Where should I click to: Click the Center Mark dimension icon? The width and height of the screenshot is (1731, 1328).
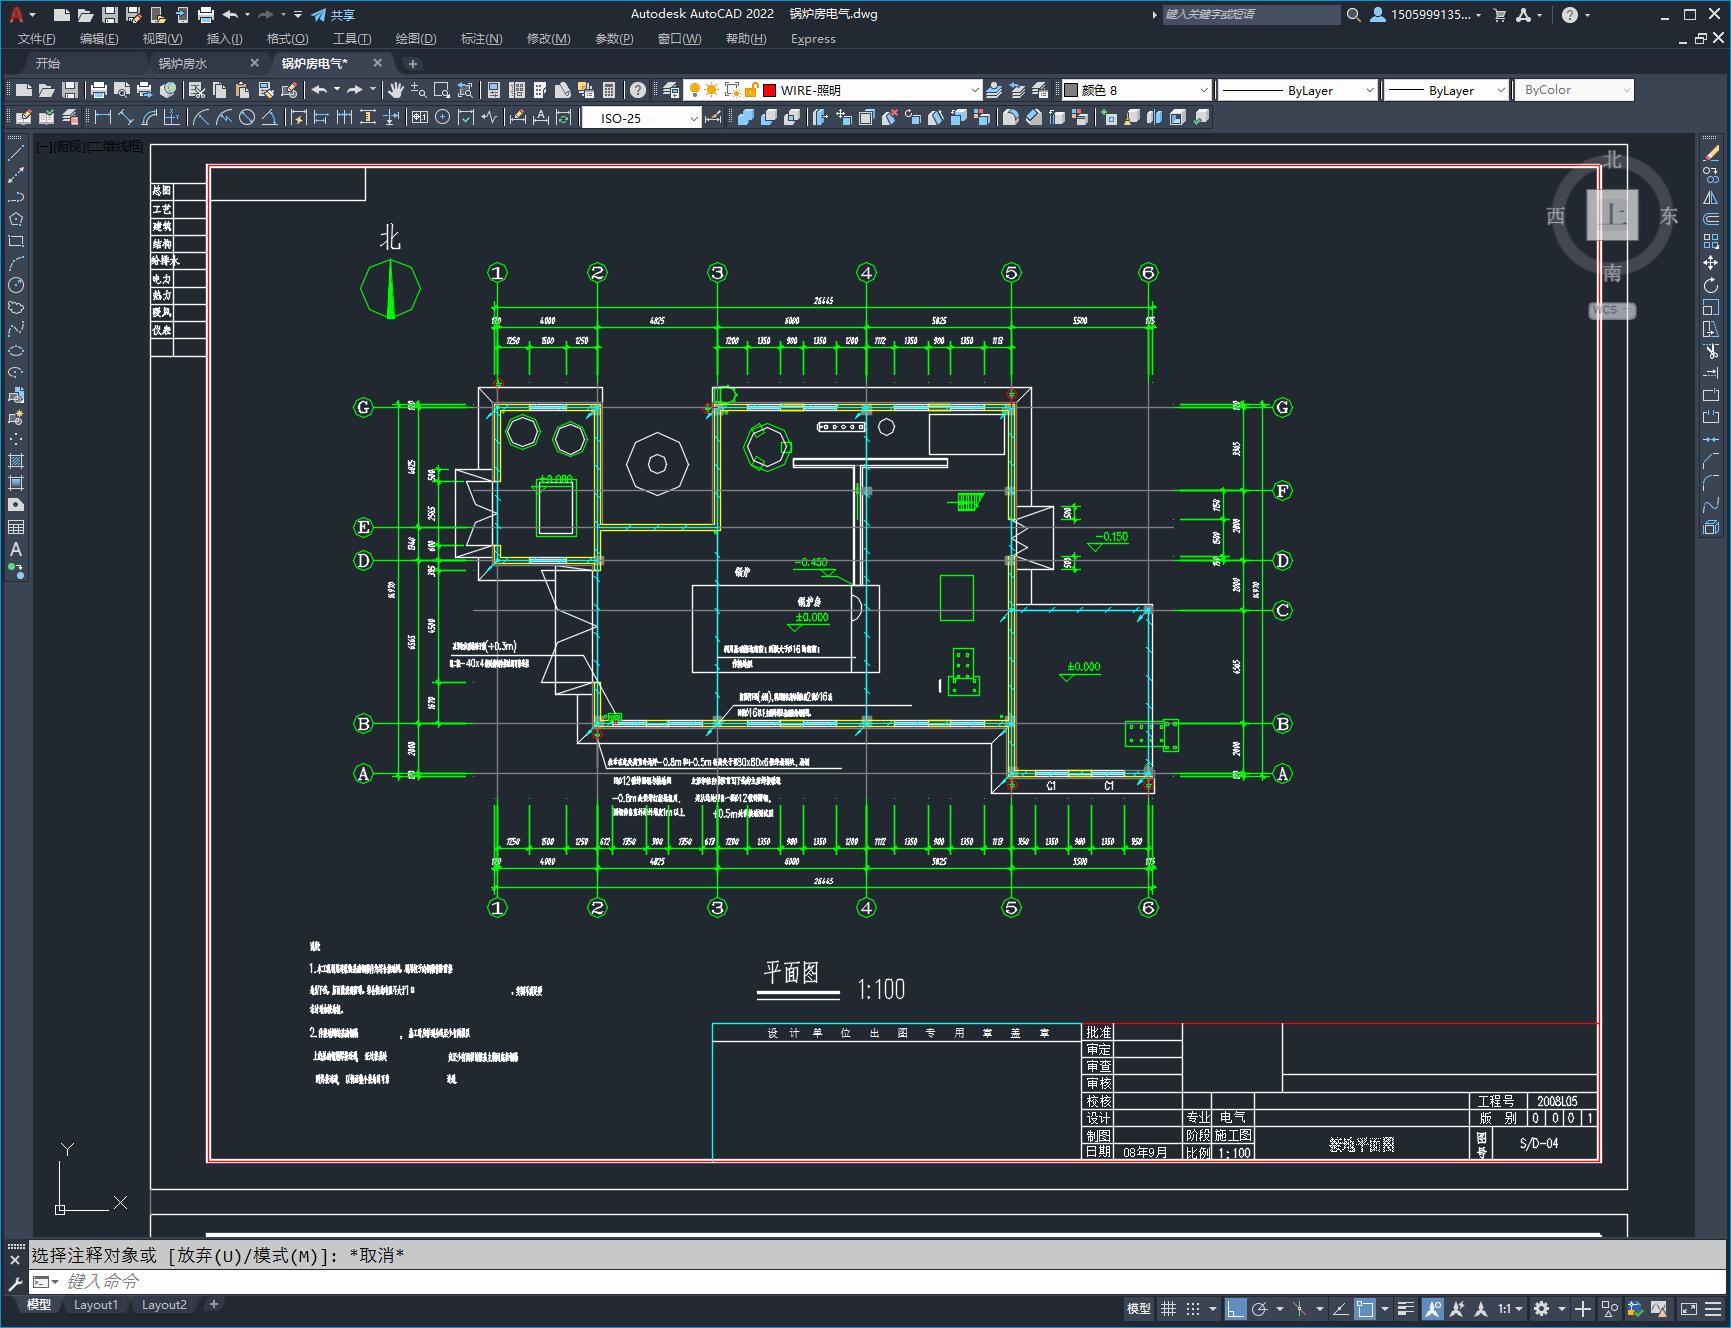click(x=443, y=118)
